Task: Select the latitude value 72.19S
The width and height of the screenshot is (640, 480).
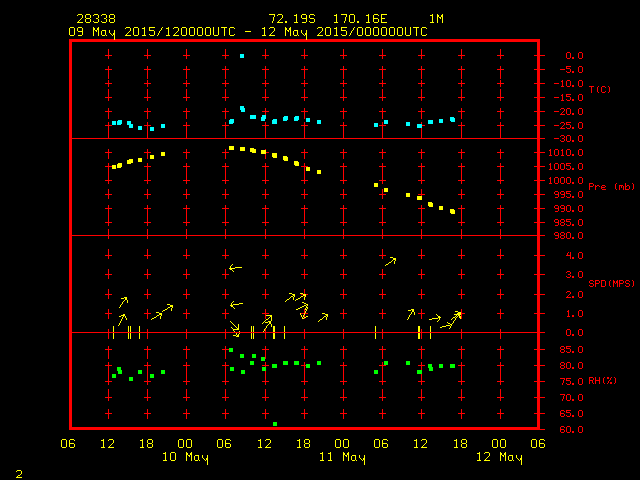Action: pos(292,19)
